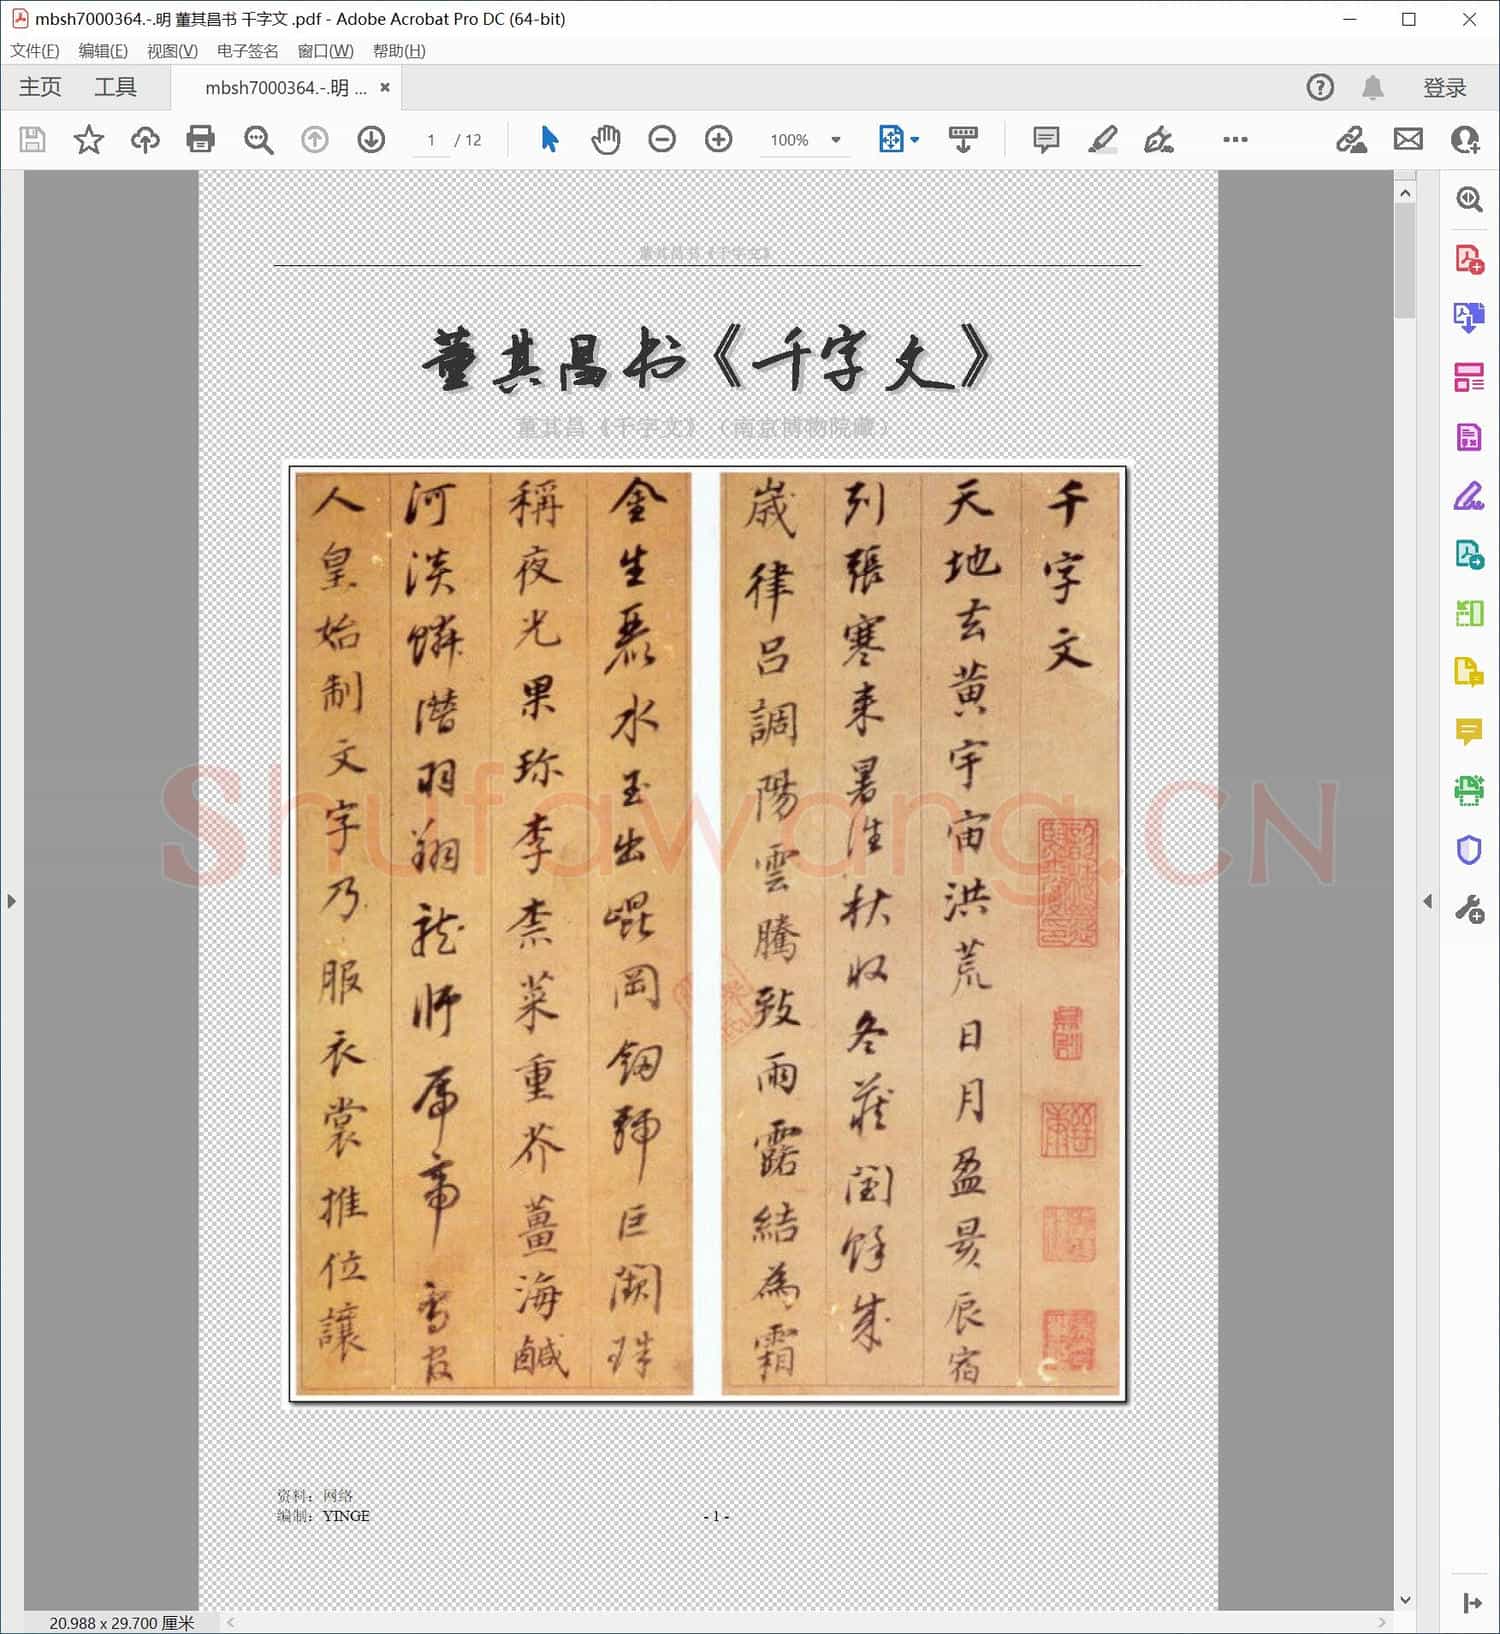
Task: Activate the hand pan tool
Action: coord(605,139)
